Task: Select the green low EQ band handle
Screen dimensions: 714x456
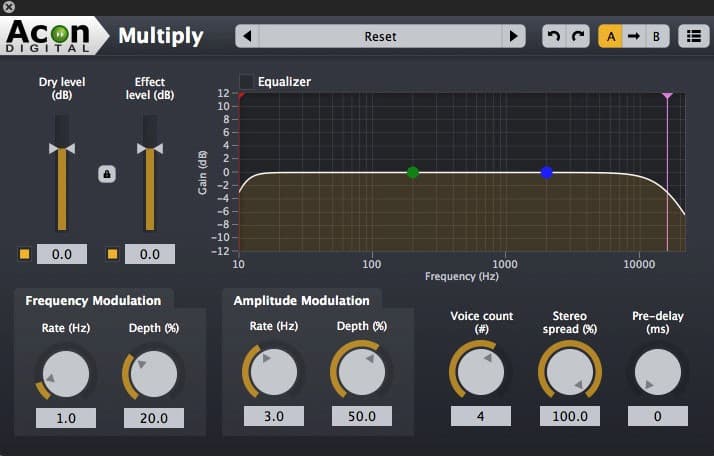Action: [x=413, y=172]
